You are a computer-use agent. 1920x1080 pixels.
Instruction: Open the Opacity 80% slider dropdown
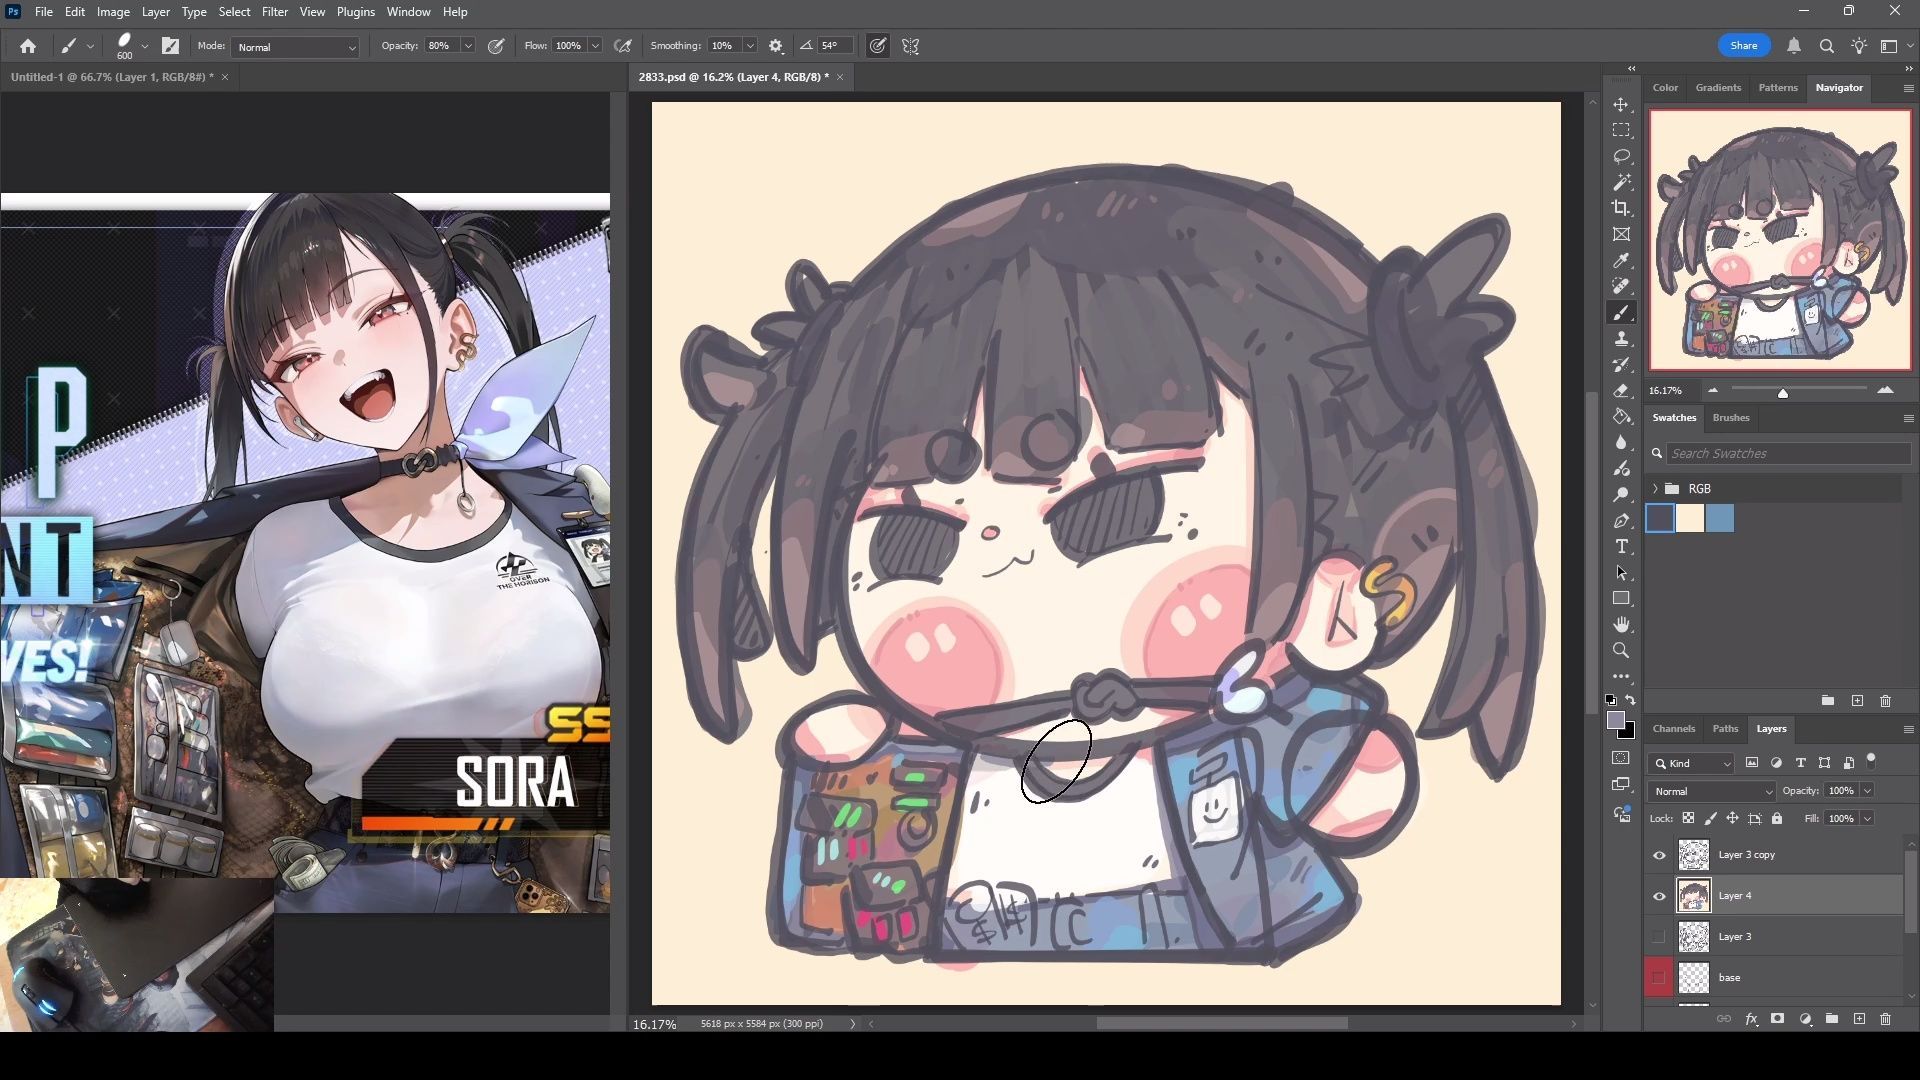coord(467,46)
